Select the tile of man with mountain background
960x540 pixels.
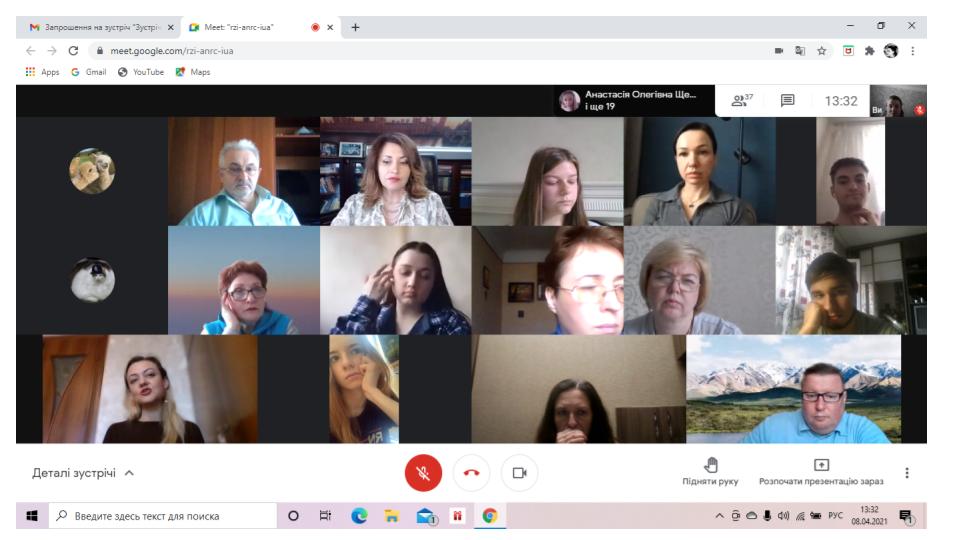click(x=793, y=389)
